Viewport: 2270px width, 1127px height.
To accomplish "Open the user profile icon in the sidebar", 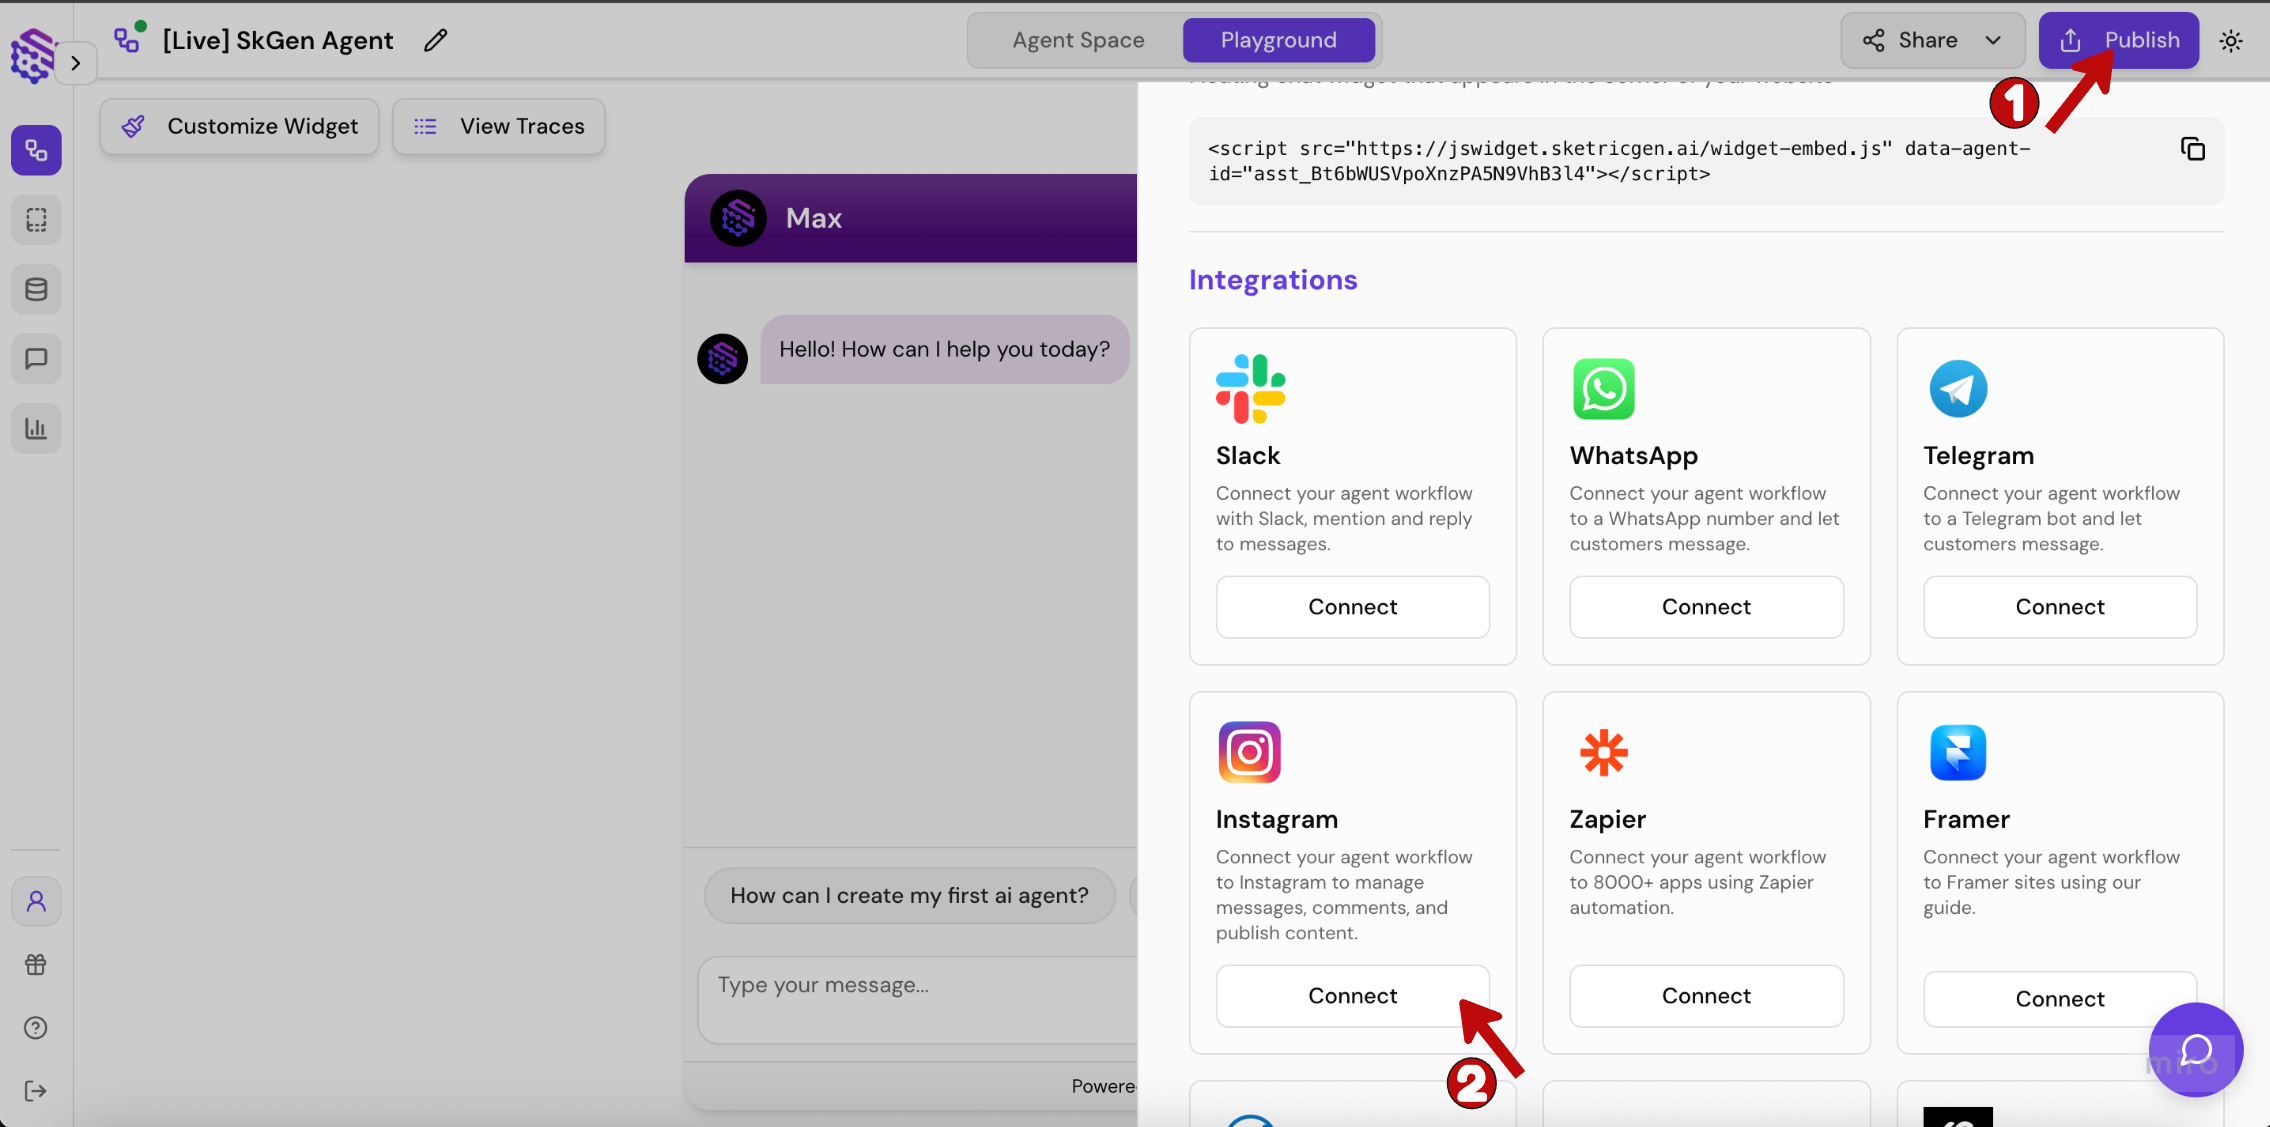I will pyautogui.click(x=36, y=901).
